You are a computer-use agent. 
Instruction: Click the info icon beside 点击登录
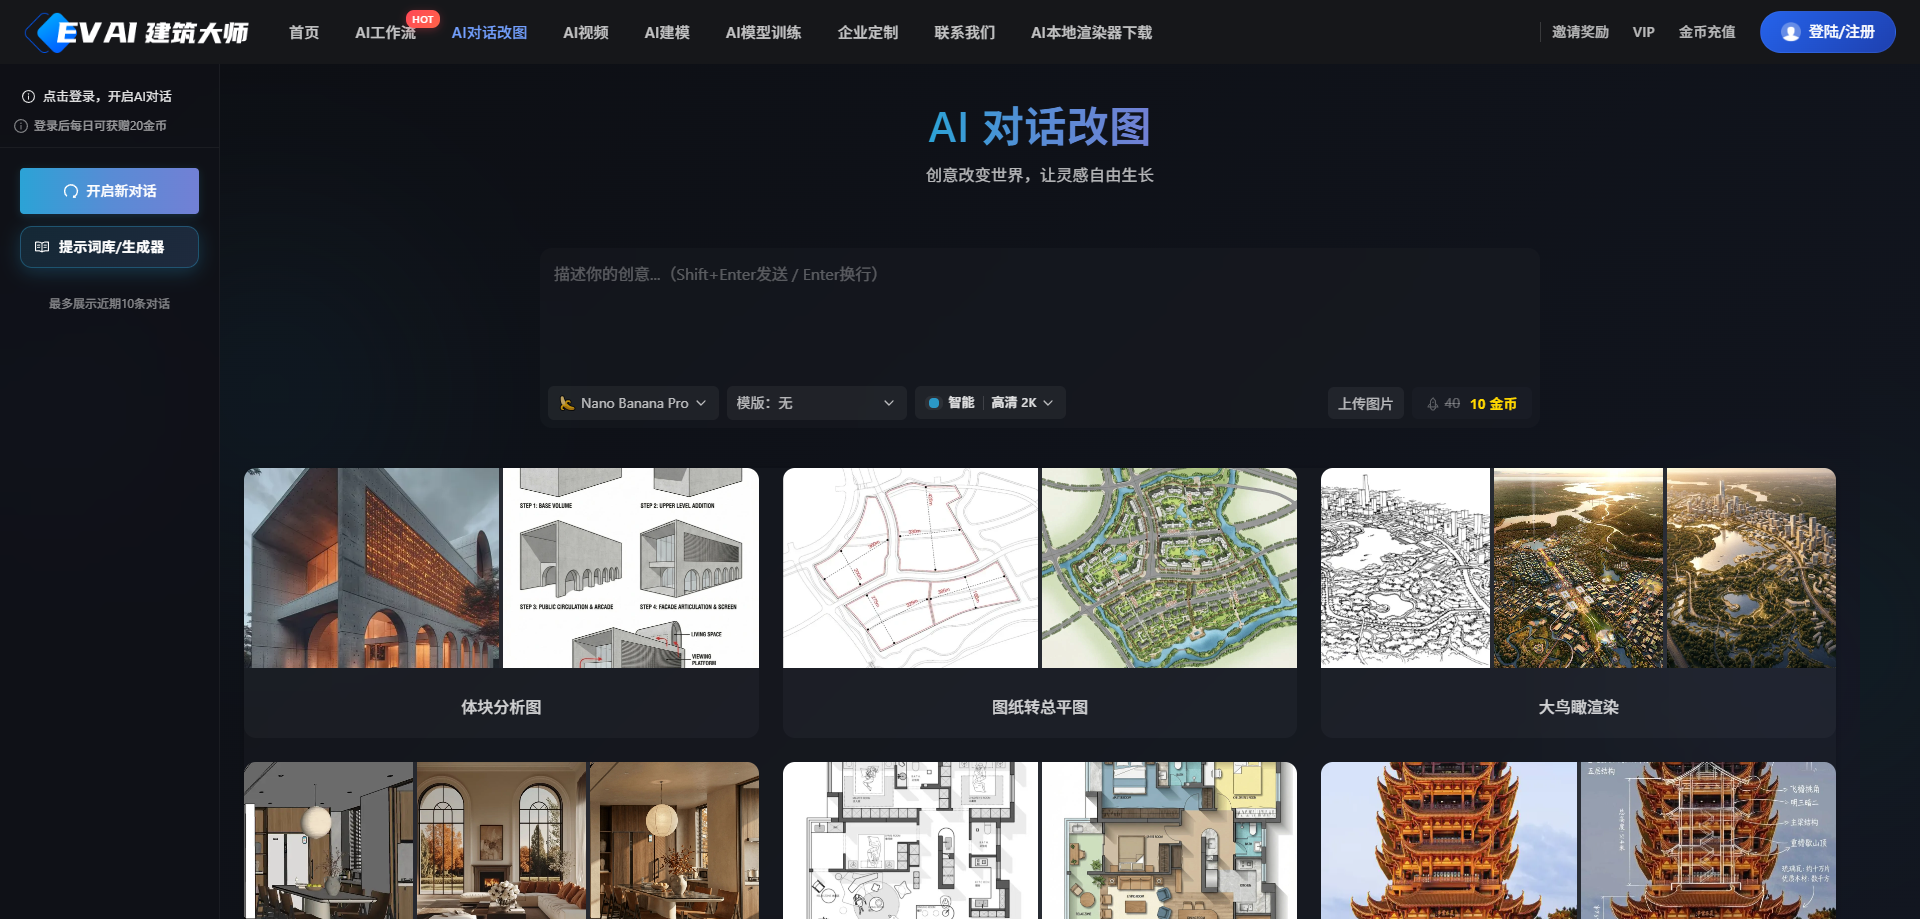pos(28,97)
